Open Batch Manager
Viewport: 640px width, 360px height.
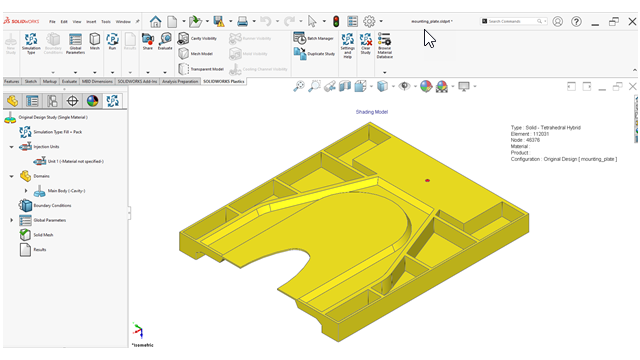pyautogui.click(x=313, y=38)
